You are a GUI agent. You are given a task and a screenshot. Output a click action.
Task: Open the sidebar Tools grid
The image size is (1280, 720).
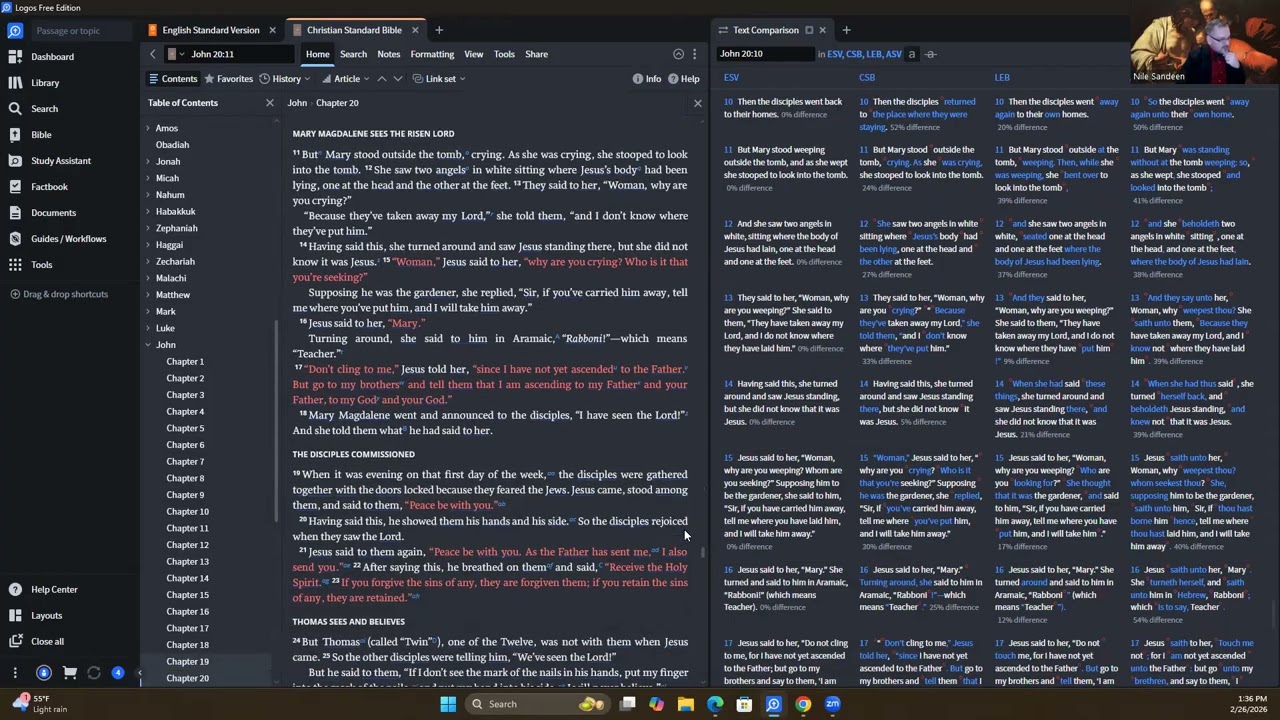(15, 265)
